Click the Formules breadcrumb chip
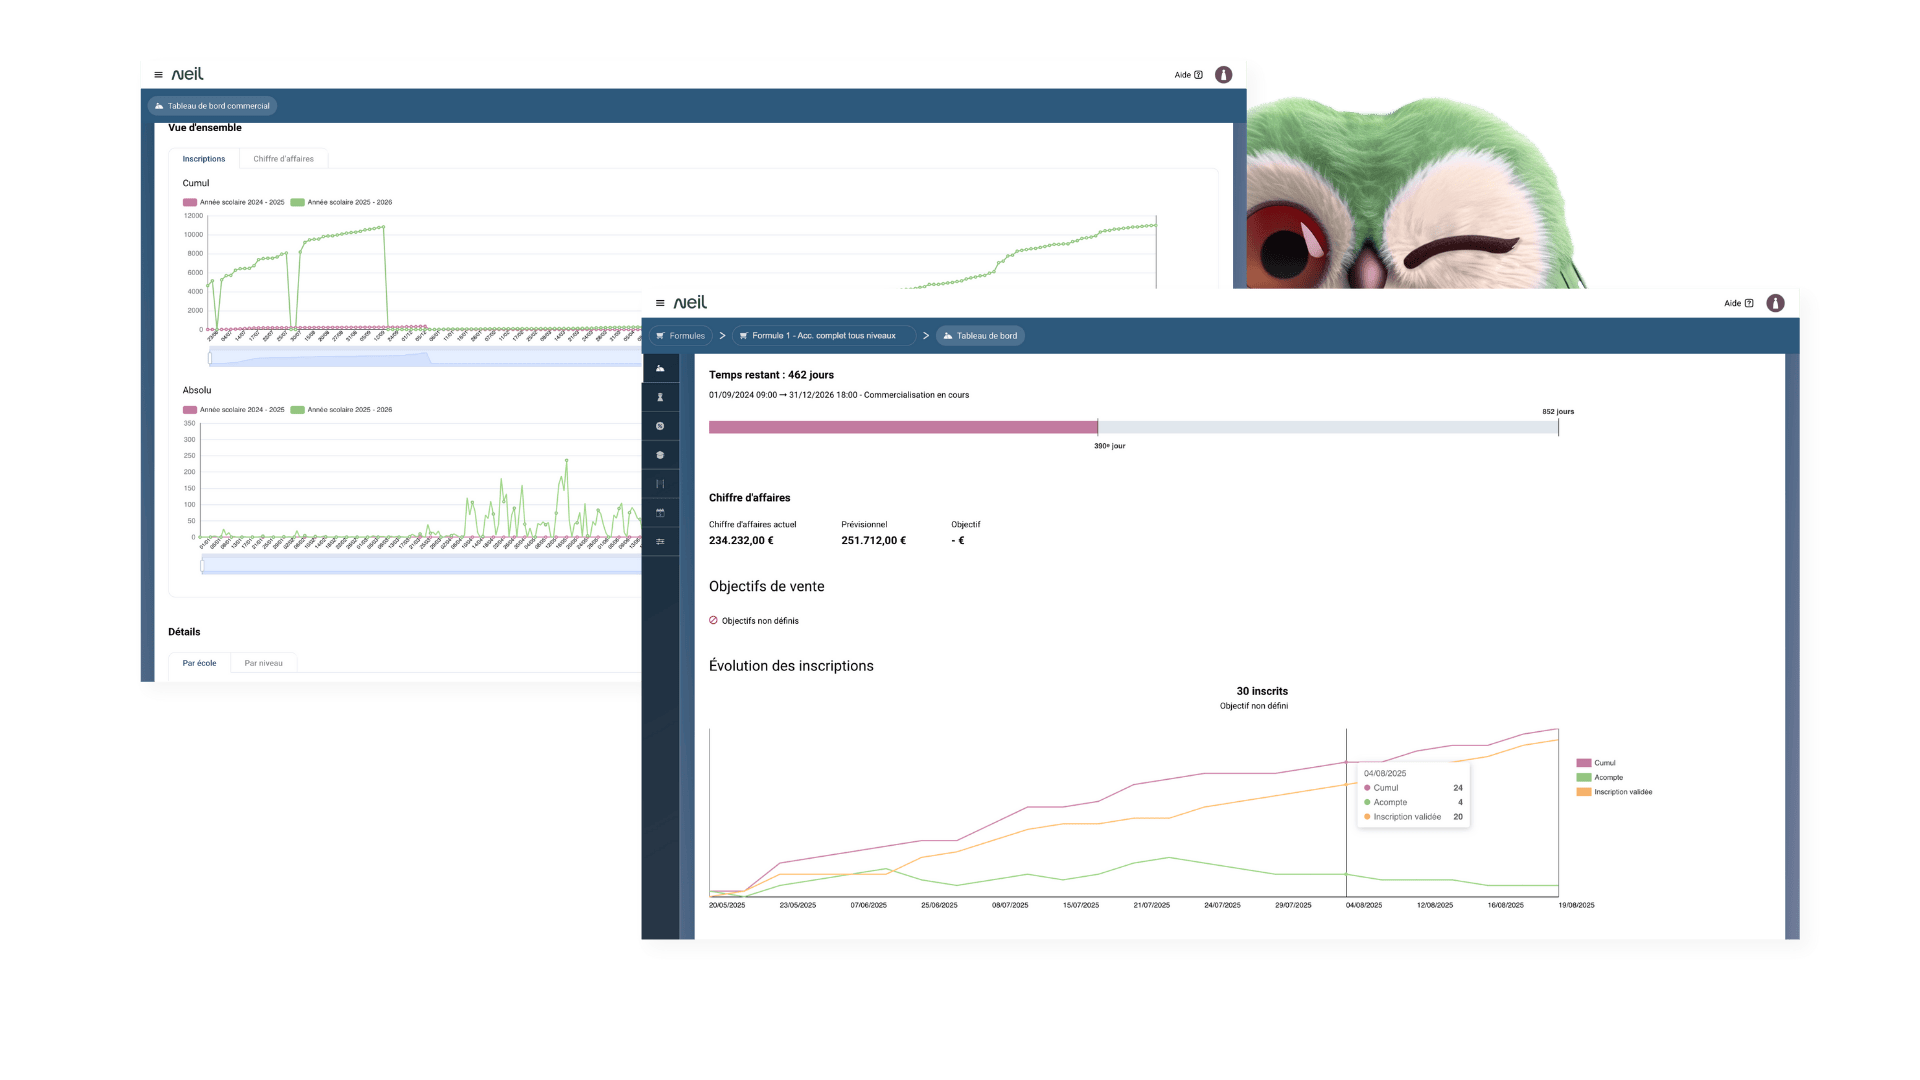Image resolution: width=1920 pixels, height=1080 pixels. (x=680, y=336)
